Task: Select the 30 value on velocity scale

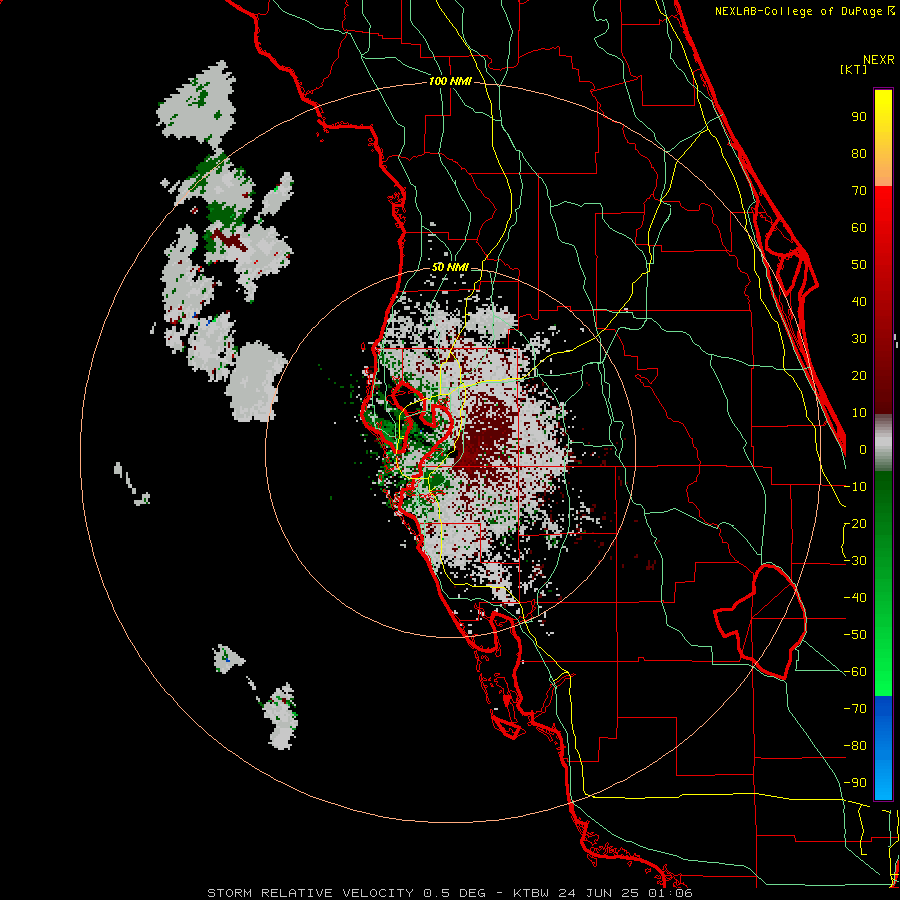Action: (x=859, y=339)
